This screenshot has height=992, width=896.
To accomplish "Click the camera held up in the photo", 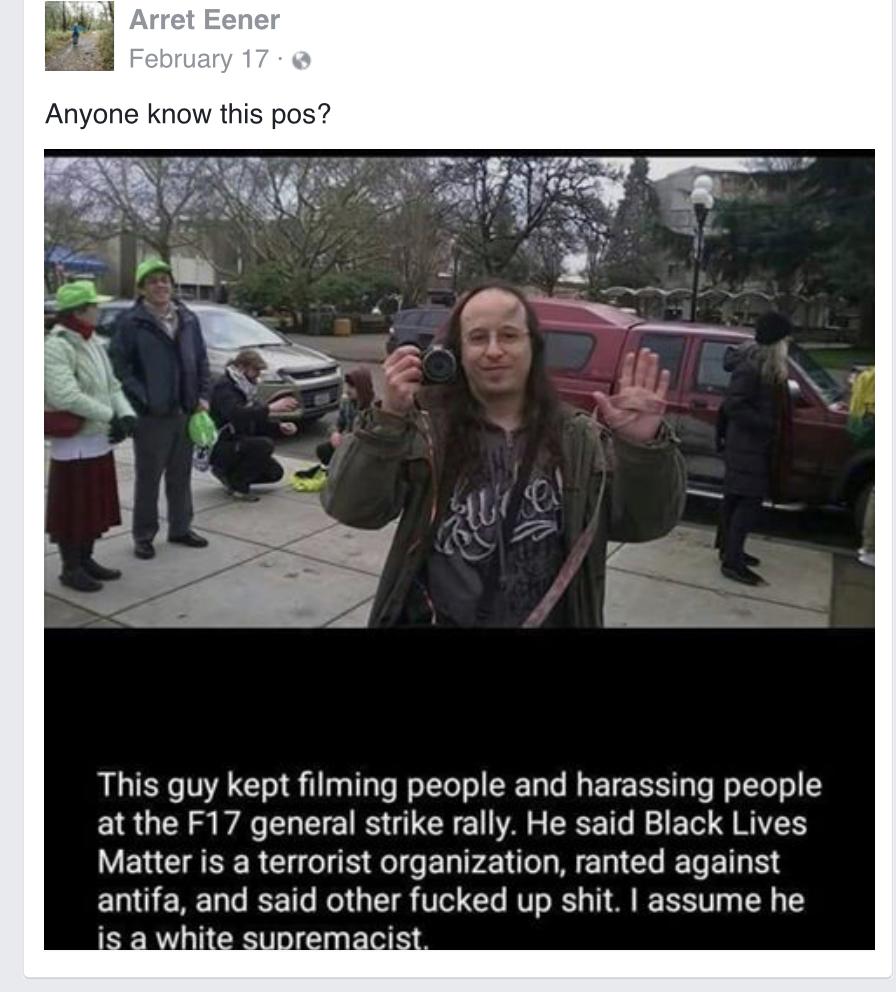I will pyautogui.click(x=437, y=365).
